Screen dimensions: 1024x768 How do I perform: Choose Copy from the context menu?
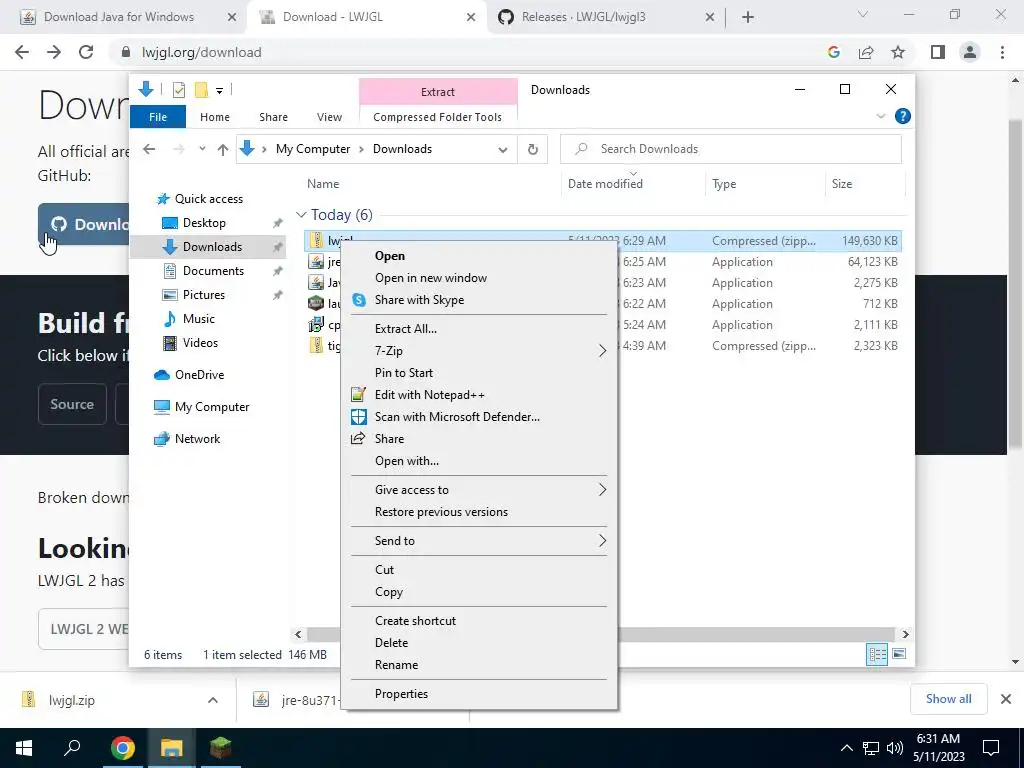point(389,592)
